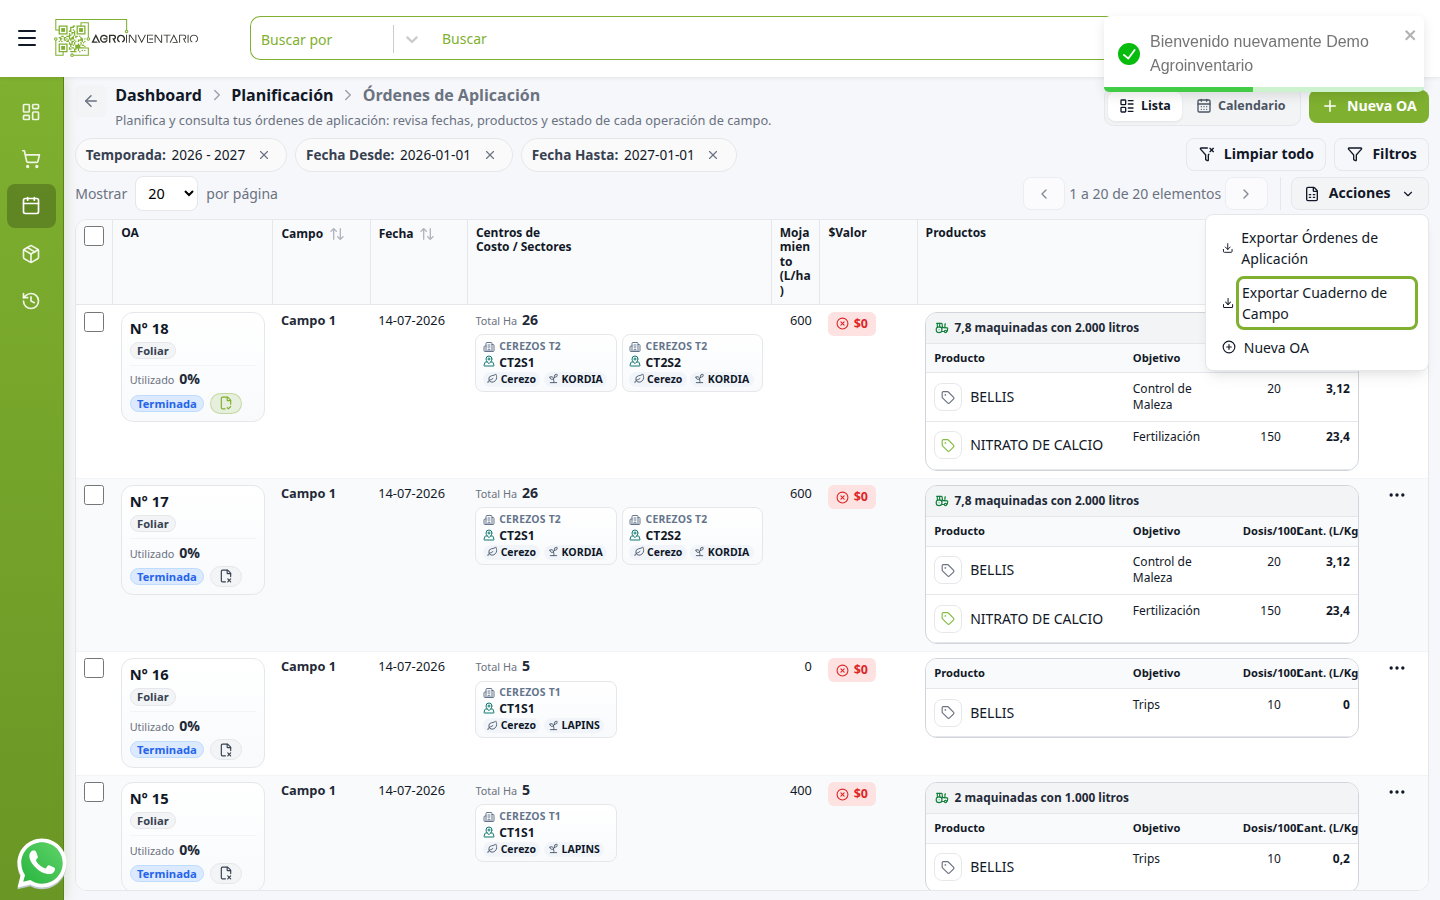Open the shopping cart sidebar icon
The width and height of the screenshot is (1440, 900).
click(x=31, y=159)
